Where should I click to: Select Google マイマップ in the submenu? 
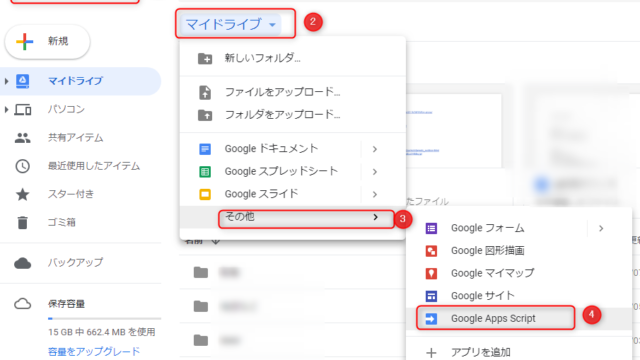(519, 273)
